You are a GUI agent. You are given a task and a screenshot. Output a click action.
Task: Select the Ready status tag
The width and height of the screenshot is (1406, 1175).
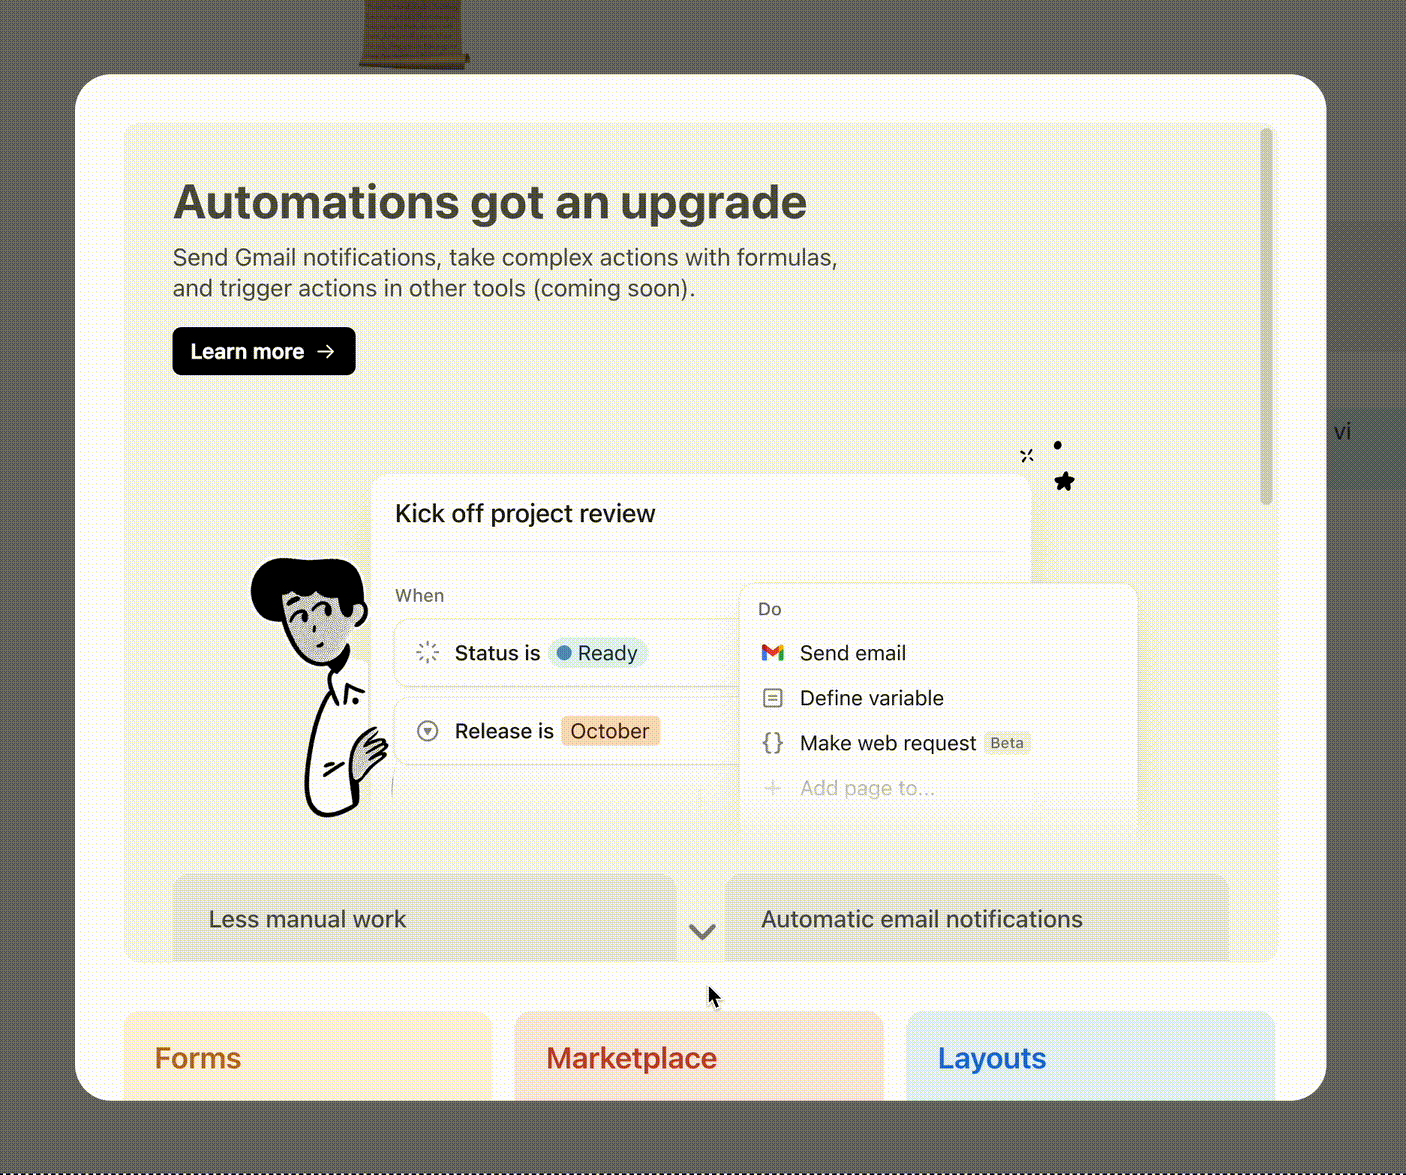[598, 653]
